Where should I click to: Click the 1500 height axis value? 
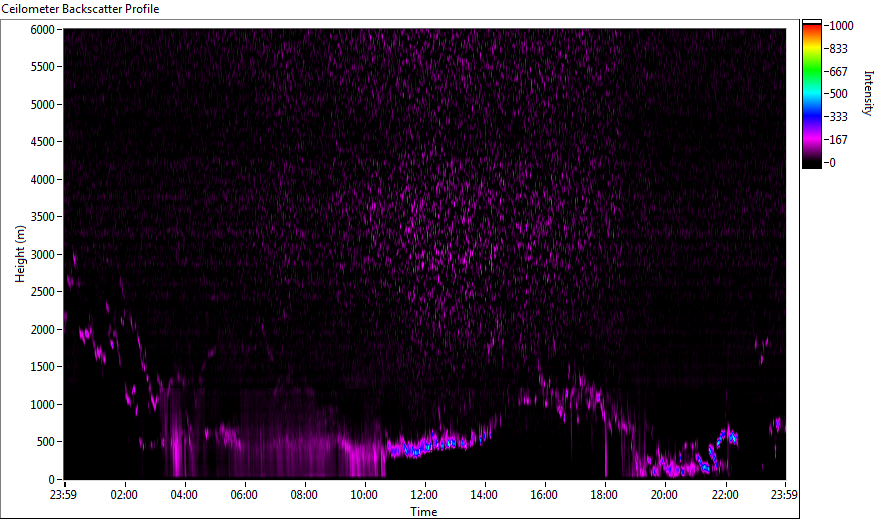[43, 367]
